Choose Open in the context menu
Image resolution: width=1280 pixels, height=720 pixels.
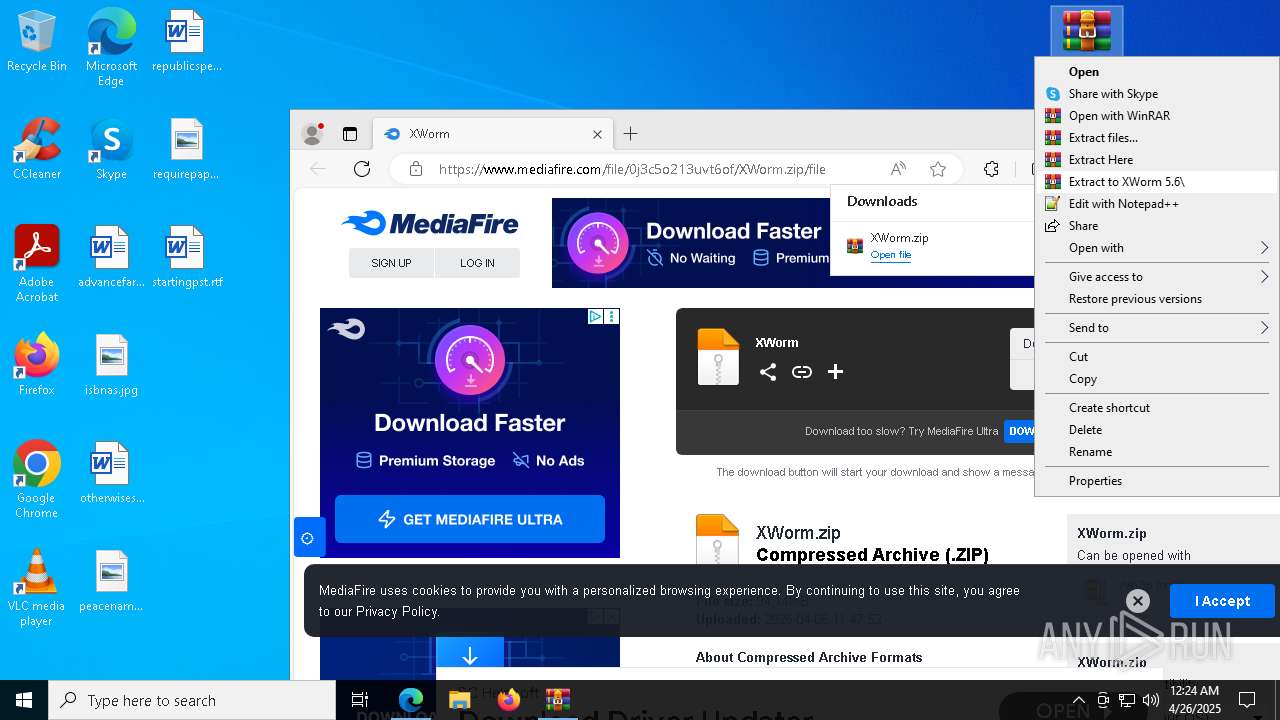[x=1157, y=72]
